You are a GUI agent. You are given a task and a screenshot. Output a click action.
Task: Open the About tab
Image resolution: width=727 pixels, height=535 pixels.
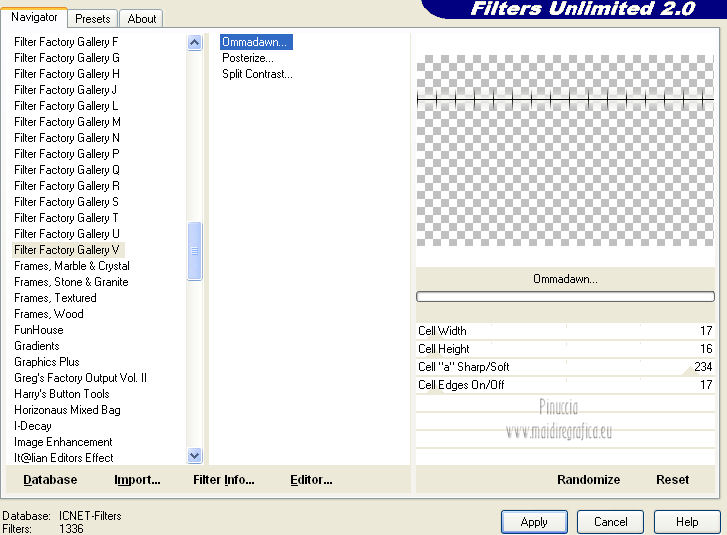[x=141, y=19]
